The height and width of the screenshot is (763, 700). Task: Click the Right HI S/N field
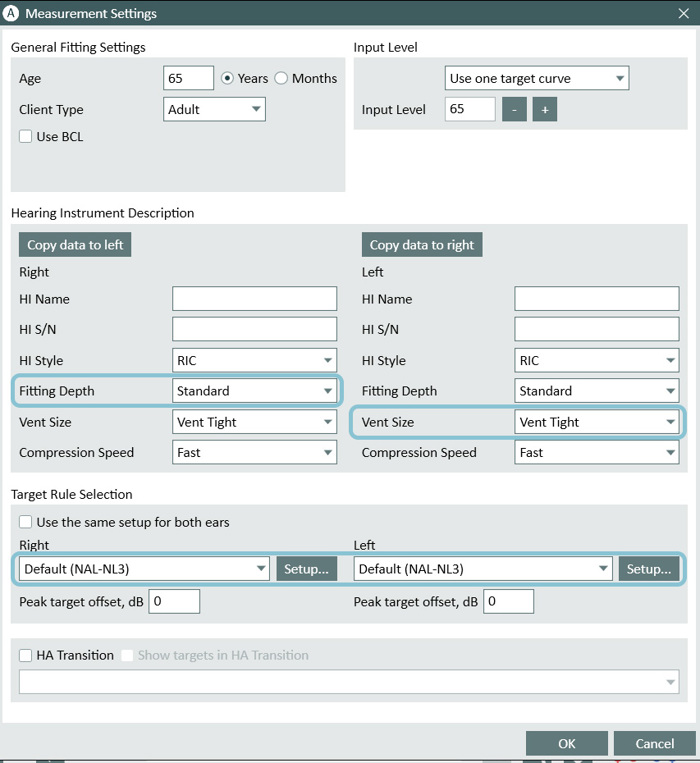(x=254, y=329)
